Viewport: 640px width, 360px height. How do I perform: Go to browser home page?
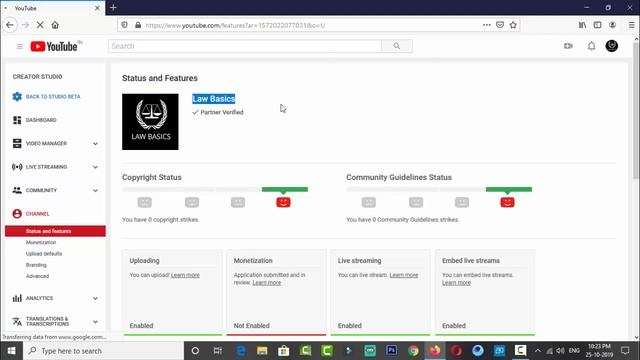point(55,25)
